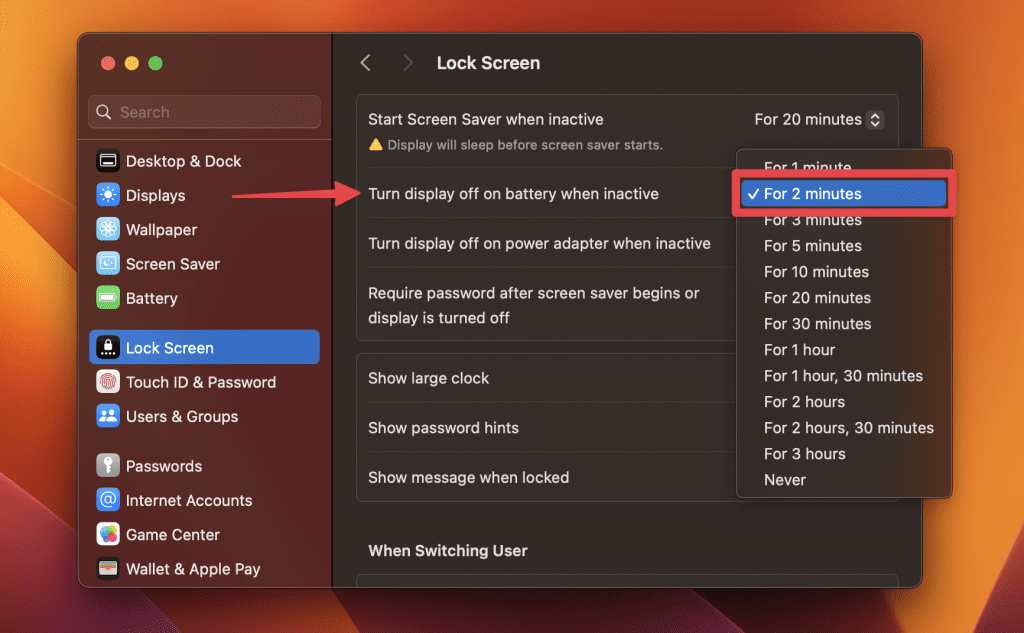The width and height of the screenshot is (1024, 633).
Task: Select Never in the dropdown list
Action: point(784,480)
